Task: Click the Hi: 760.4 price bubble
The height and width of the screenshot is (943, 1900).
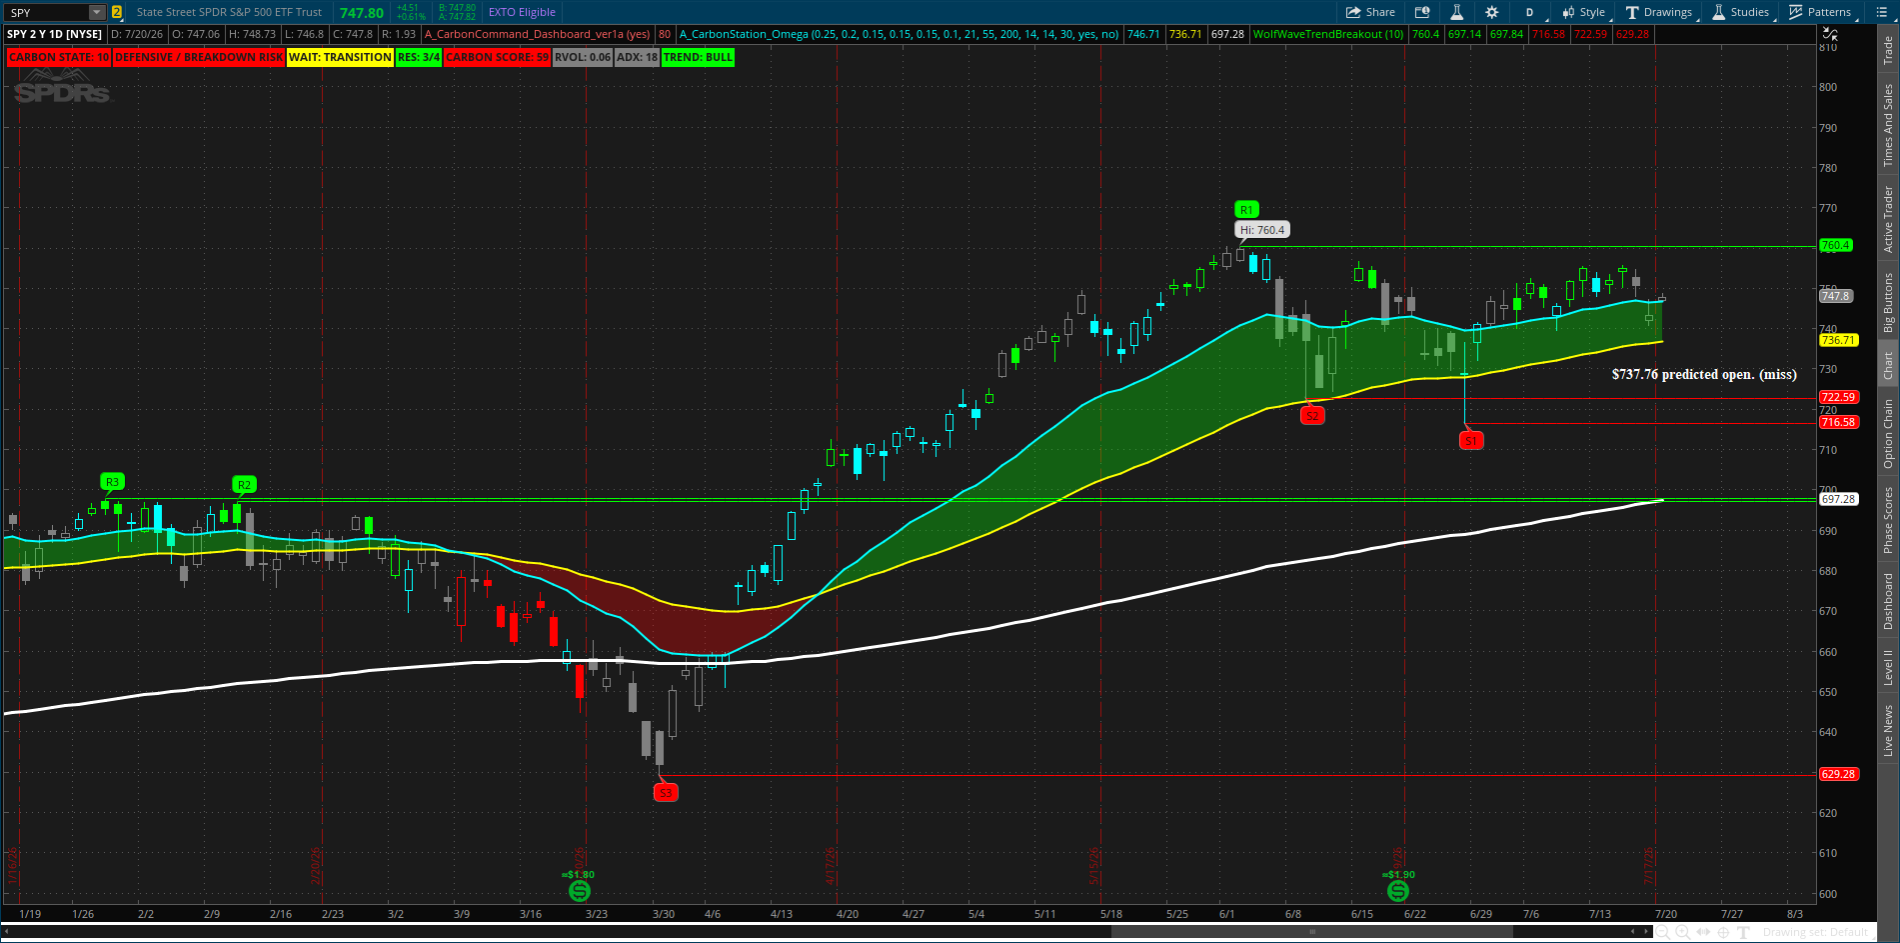Action: pos(1262,230)
